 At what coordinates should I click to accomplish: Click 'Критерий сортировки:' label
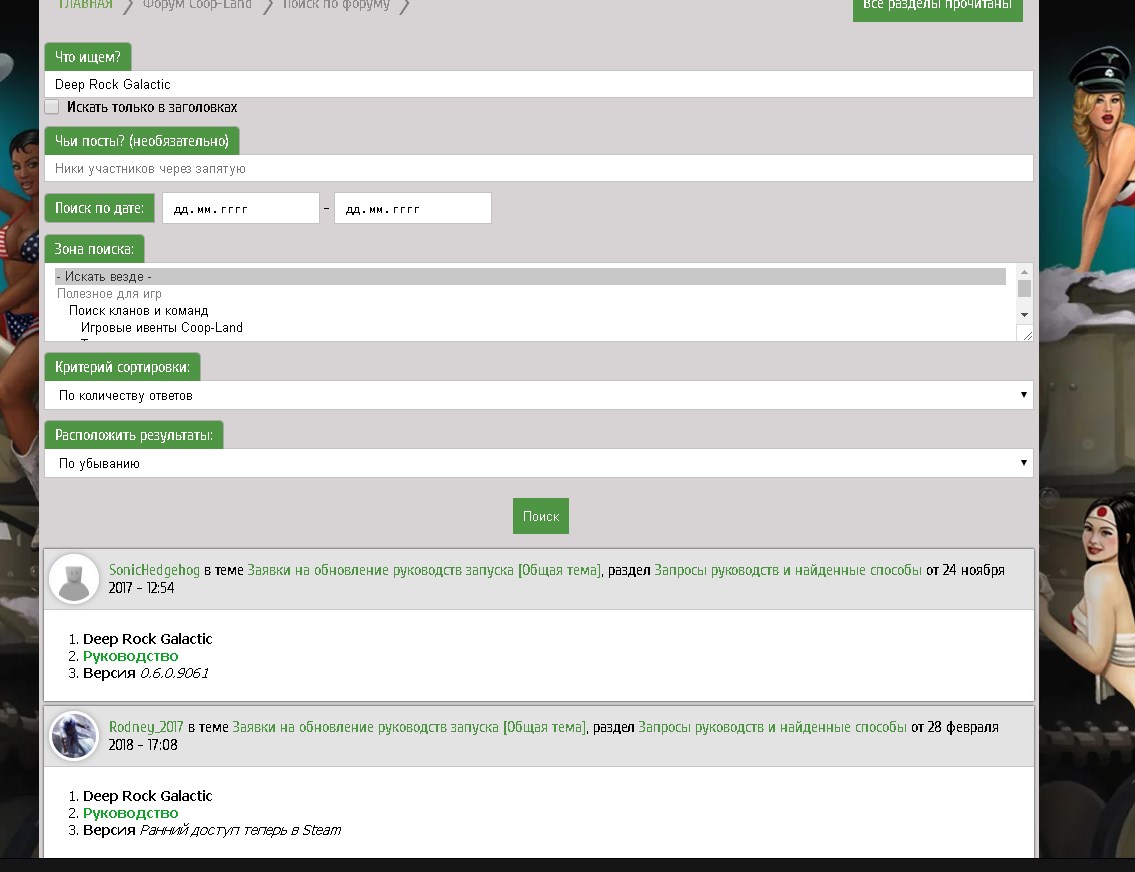point(122,367)
